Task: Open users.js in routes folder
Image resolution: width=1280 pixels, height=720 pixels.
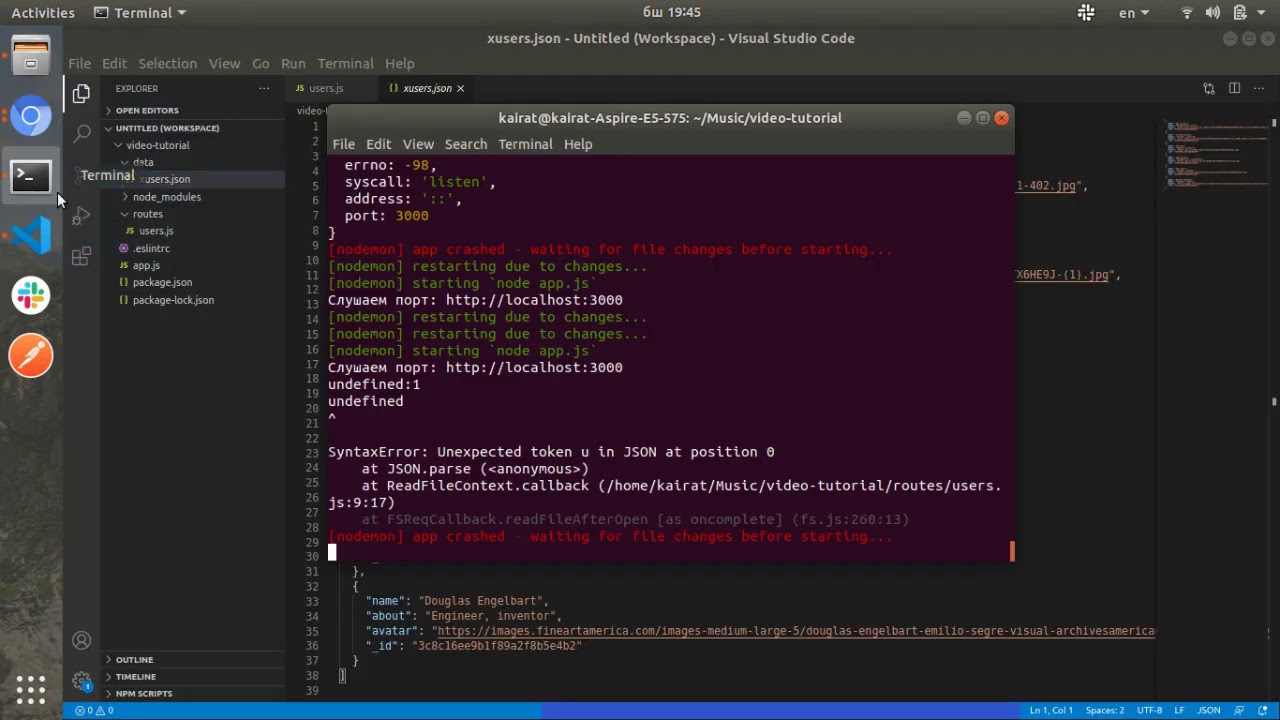Action: pos(156,231)
